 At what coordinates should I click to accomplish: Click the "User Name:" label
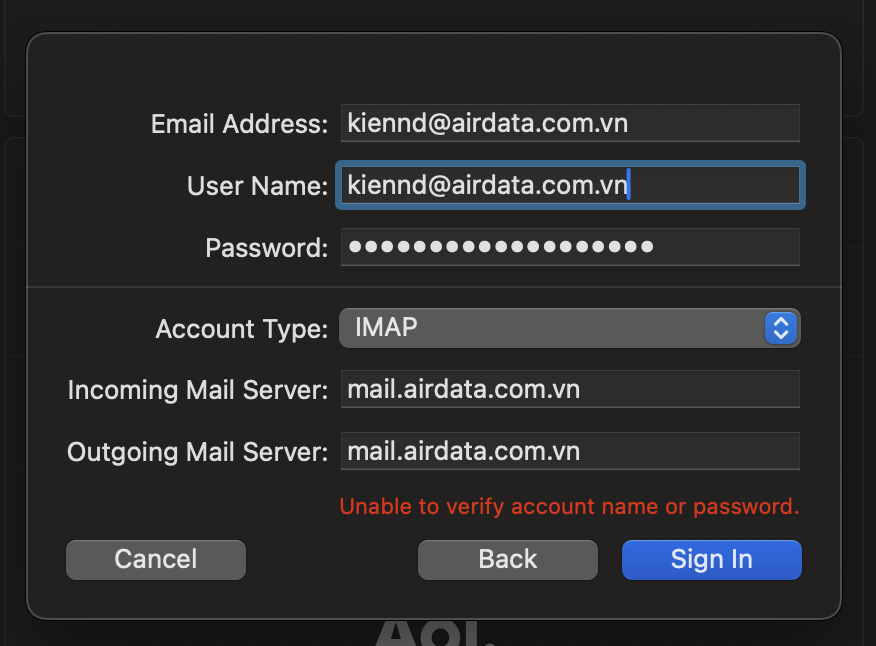pos(257,186)
